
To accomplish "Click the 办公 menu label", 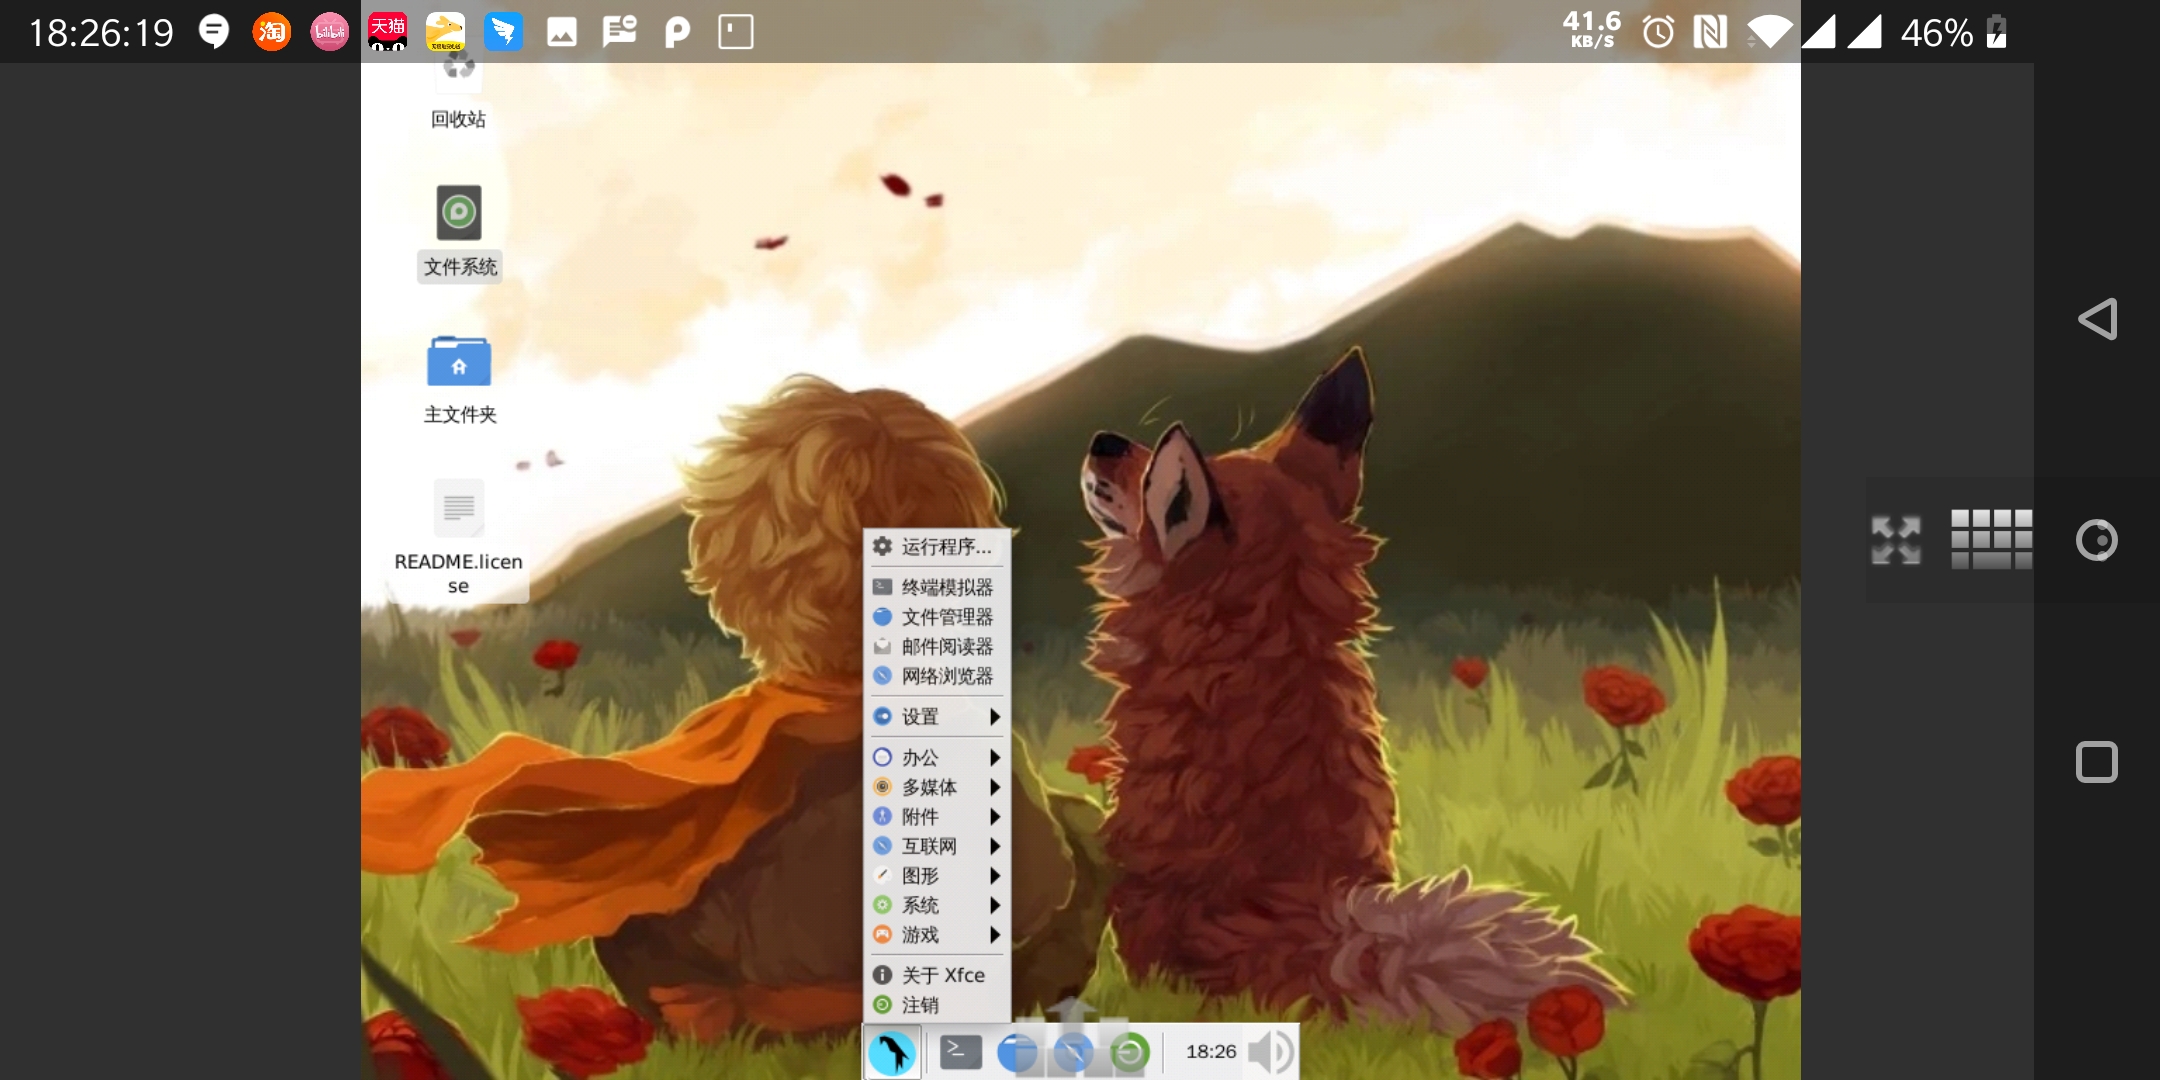I will click(920, 758).
